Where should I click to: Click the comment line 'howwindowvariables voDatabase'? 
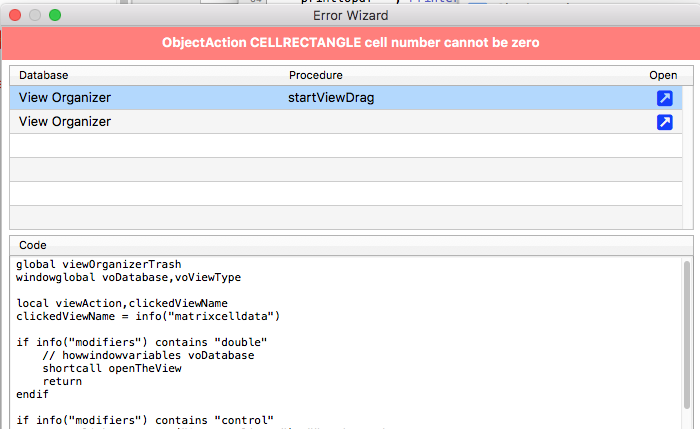pyautogui.click(x=148, y=355)
